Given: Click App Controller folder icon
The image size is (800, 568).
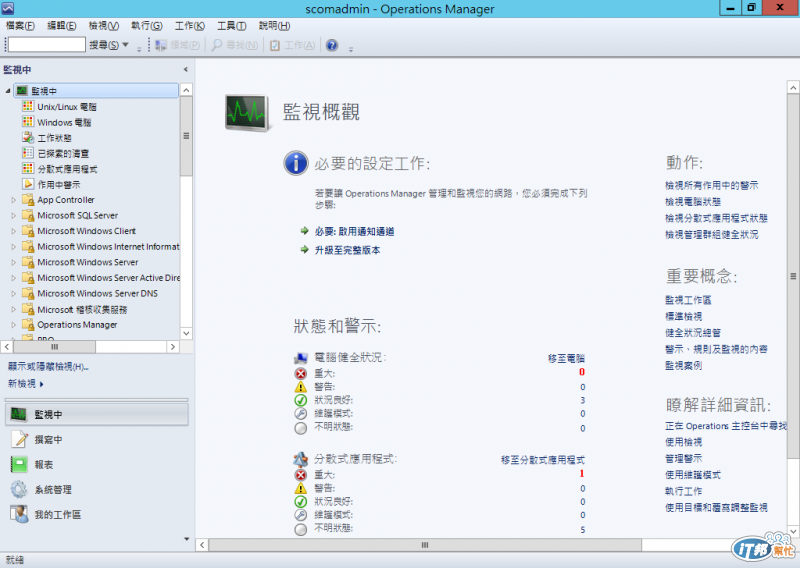Looking at the screenshot, I should point(28,200).
